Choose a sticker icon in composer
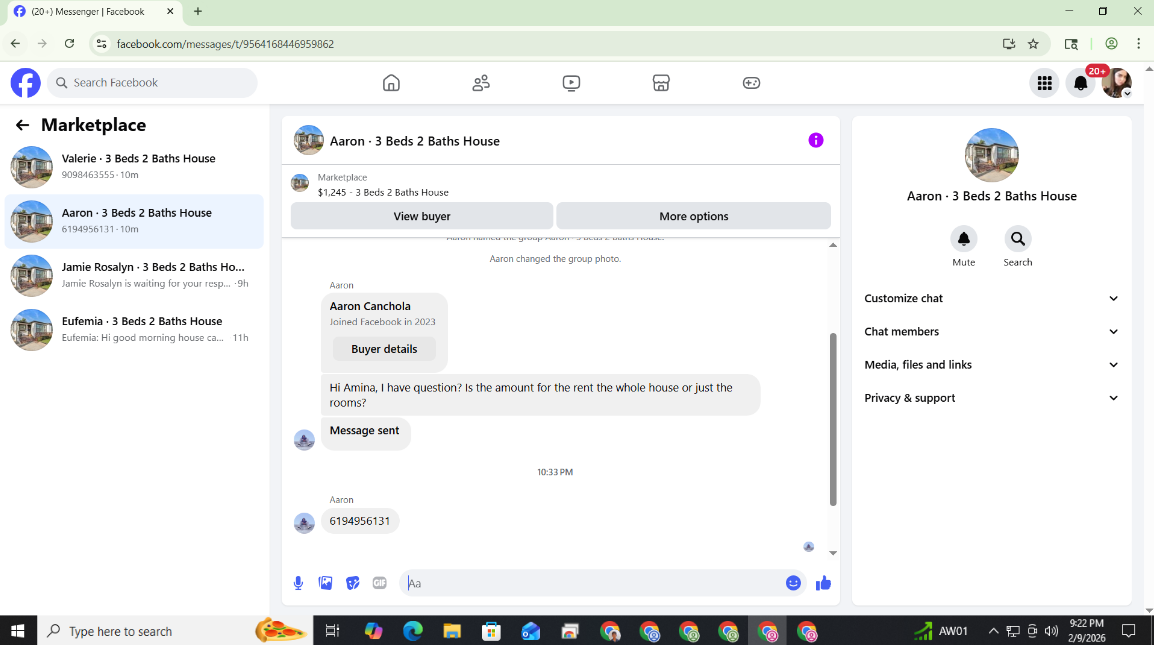The height and width of the screenshot is (645, 1154). click(x=353, y=583)
